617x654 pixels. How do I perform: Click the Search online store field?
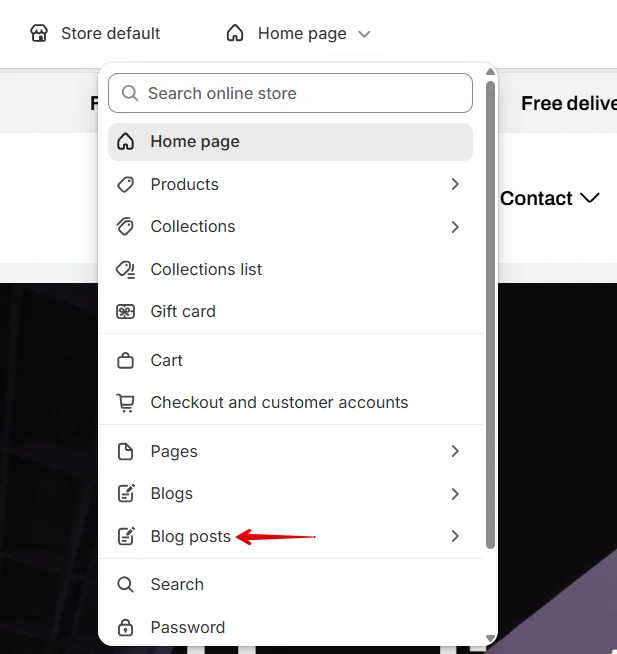[x=290, y=93]
